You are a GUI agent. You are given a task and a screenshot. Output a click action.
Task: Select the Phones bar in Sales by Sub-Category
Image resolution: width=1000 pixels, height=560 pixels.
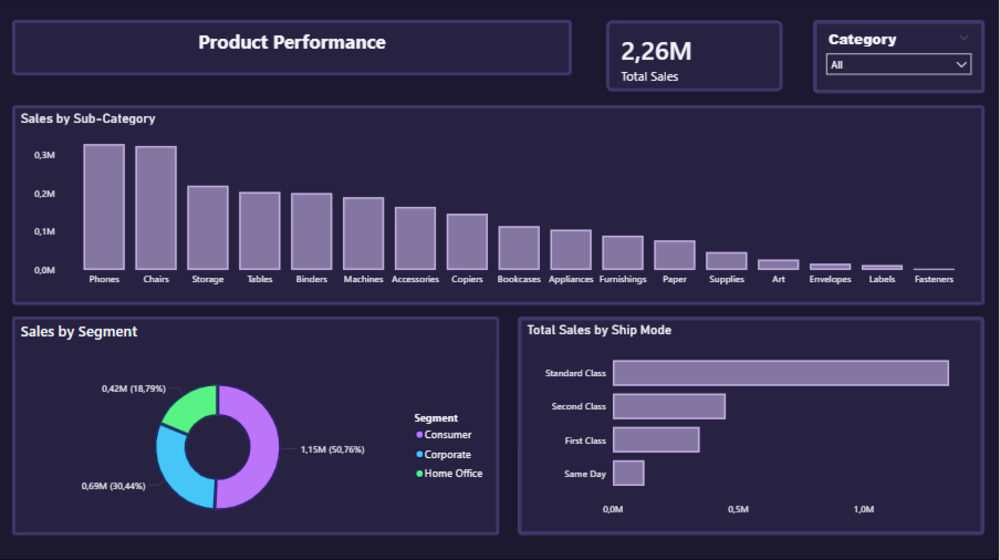(x=104, y=207)
